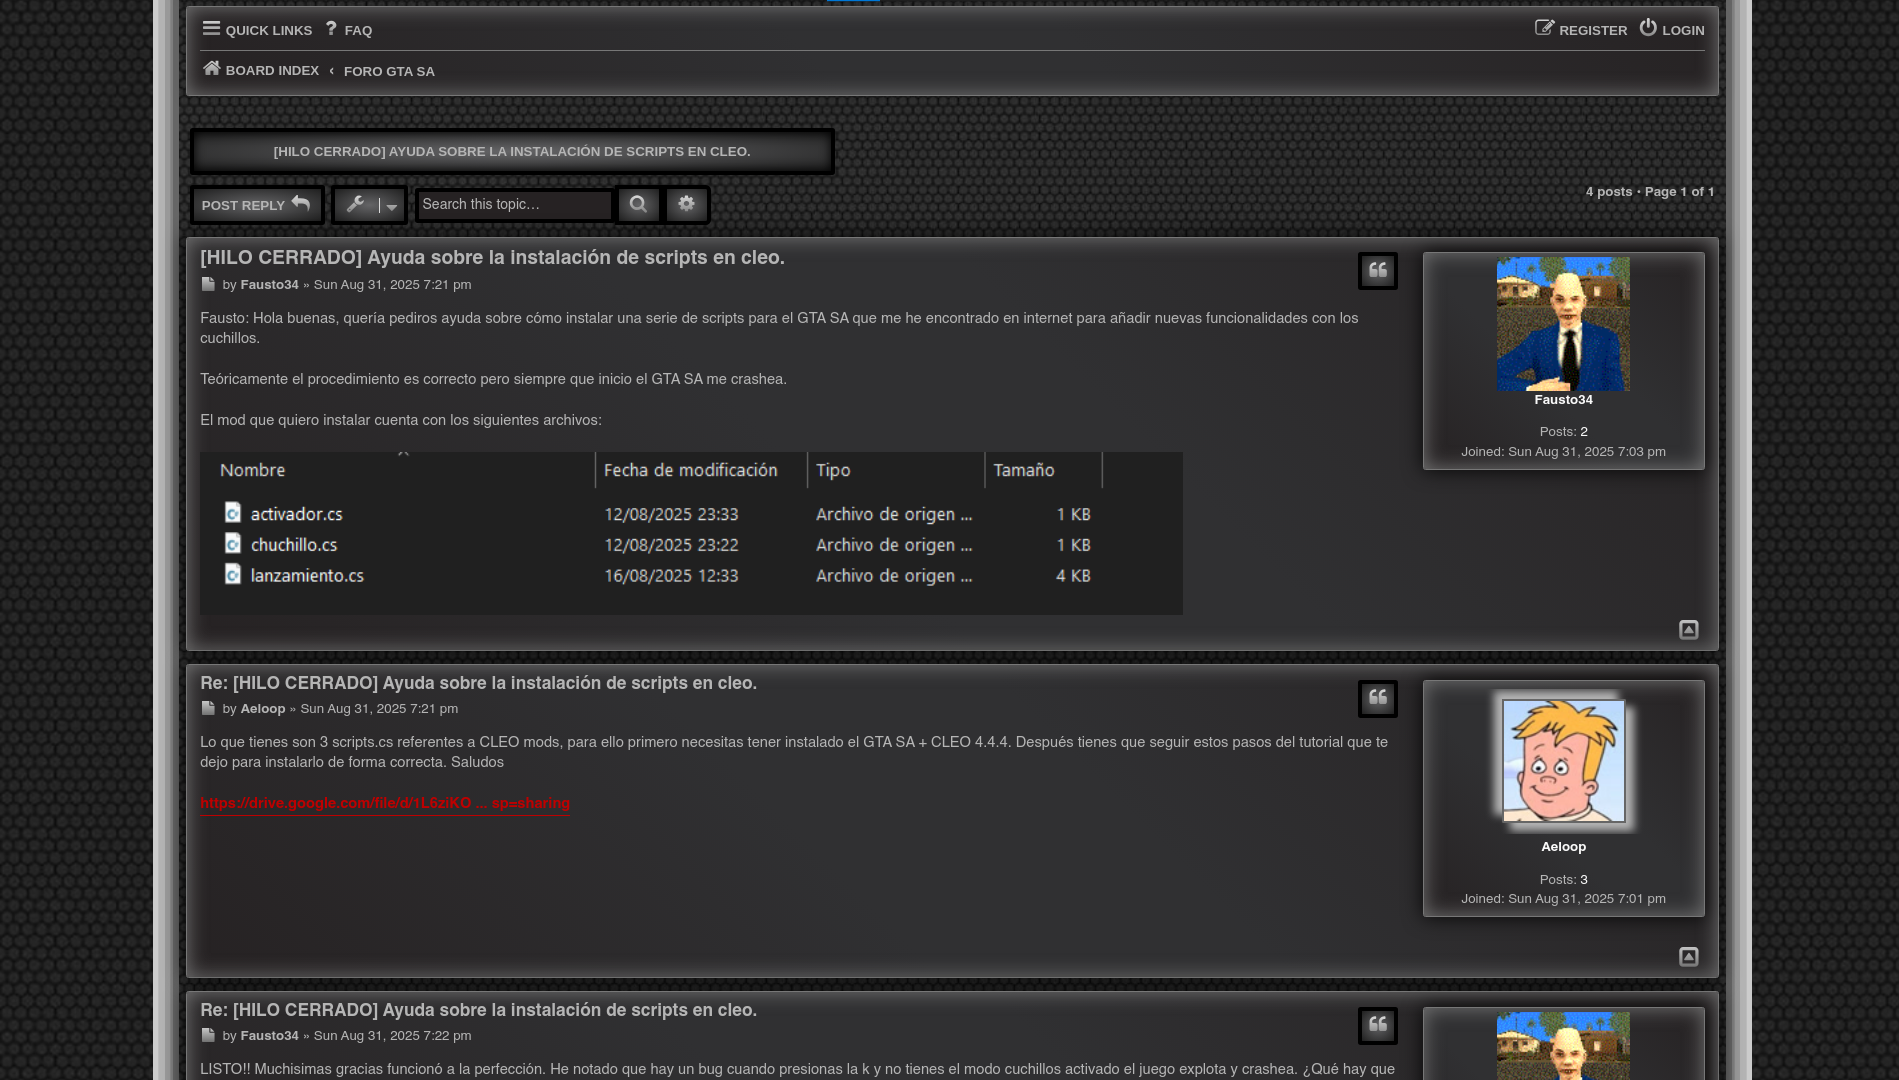Image resolution: width=1899 pixels, height=1080 pixels.
Task: Open the topic tools wrench dropdown
Action: click(370, 205)
